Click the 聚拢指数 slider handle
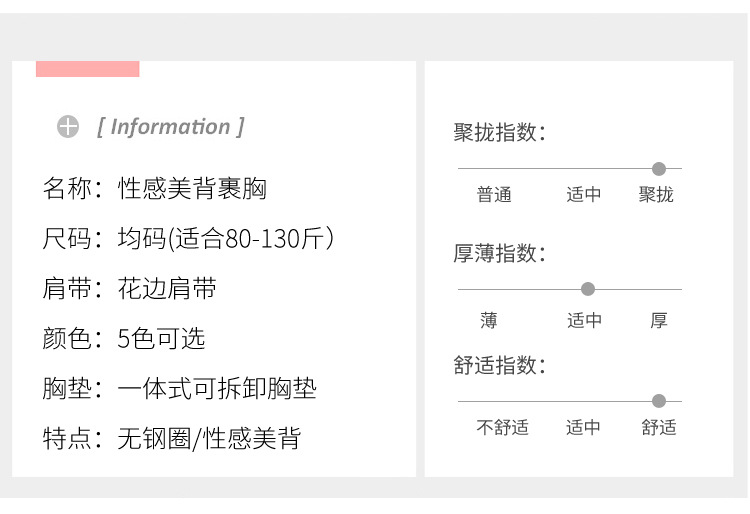 point(659,169)
